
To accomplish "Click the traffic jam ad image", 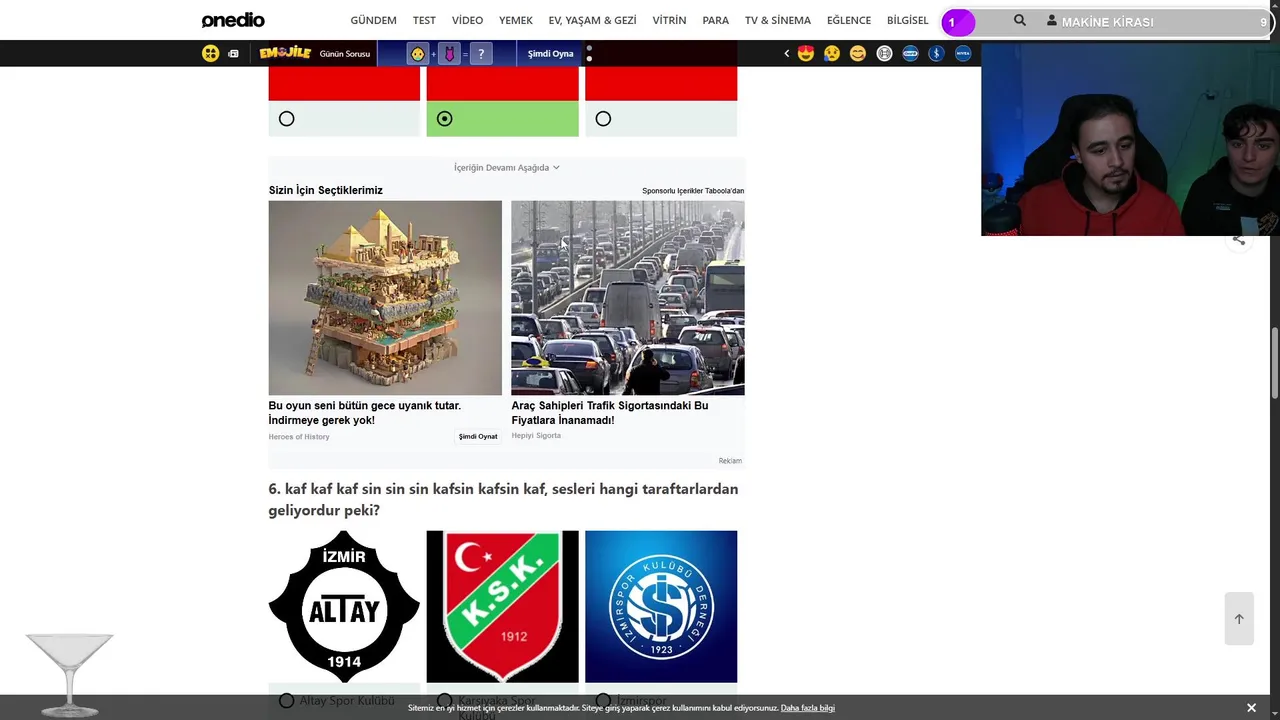I will [628, 298].
